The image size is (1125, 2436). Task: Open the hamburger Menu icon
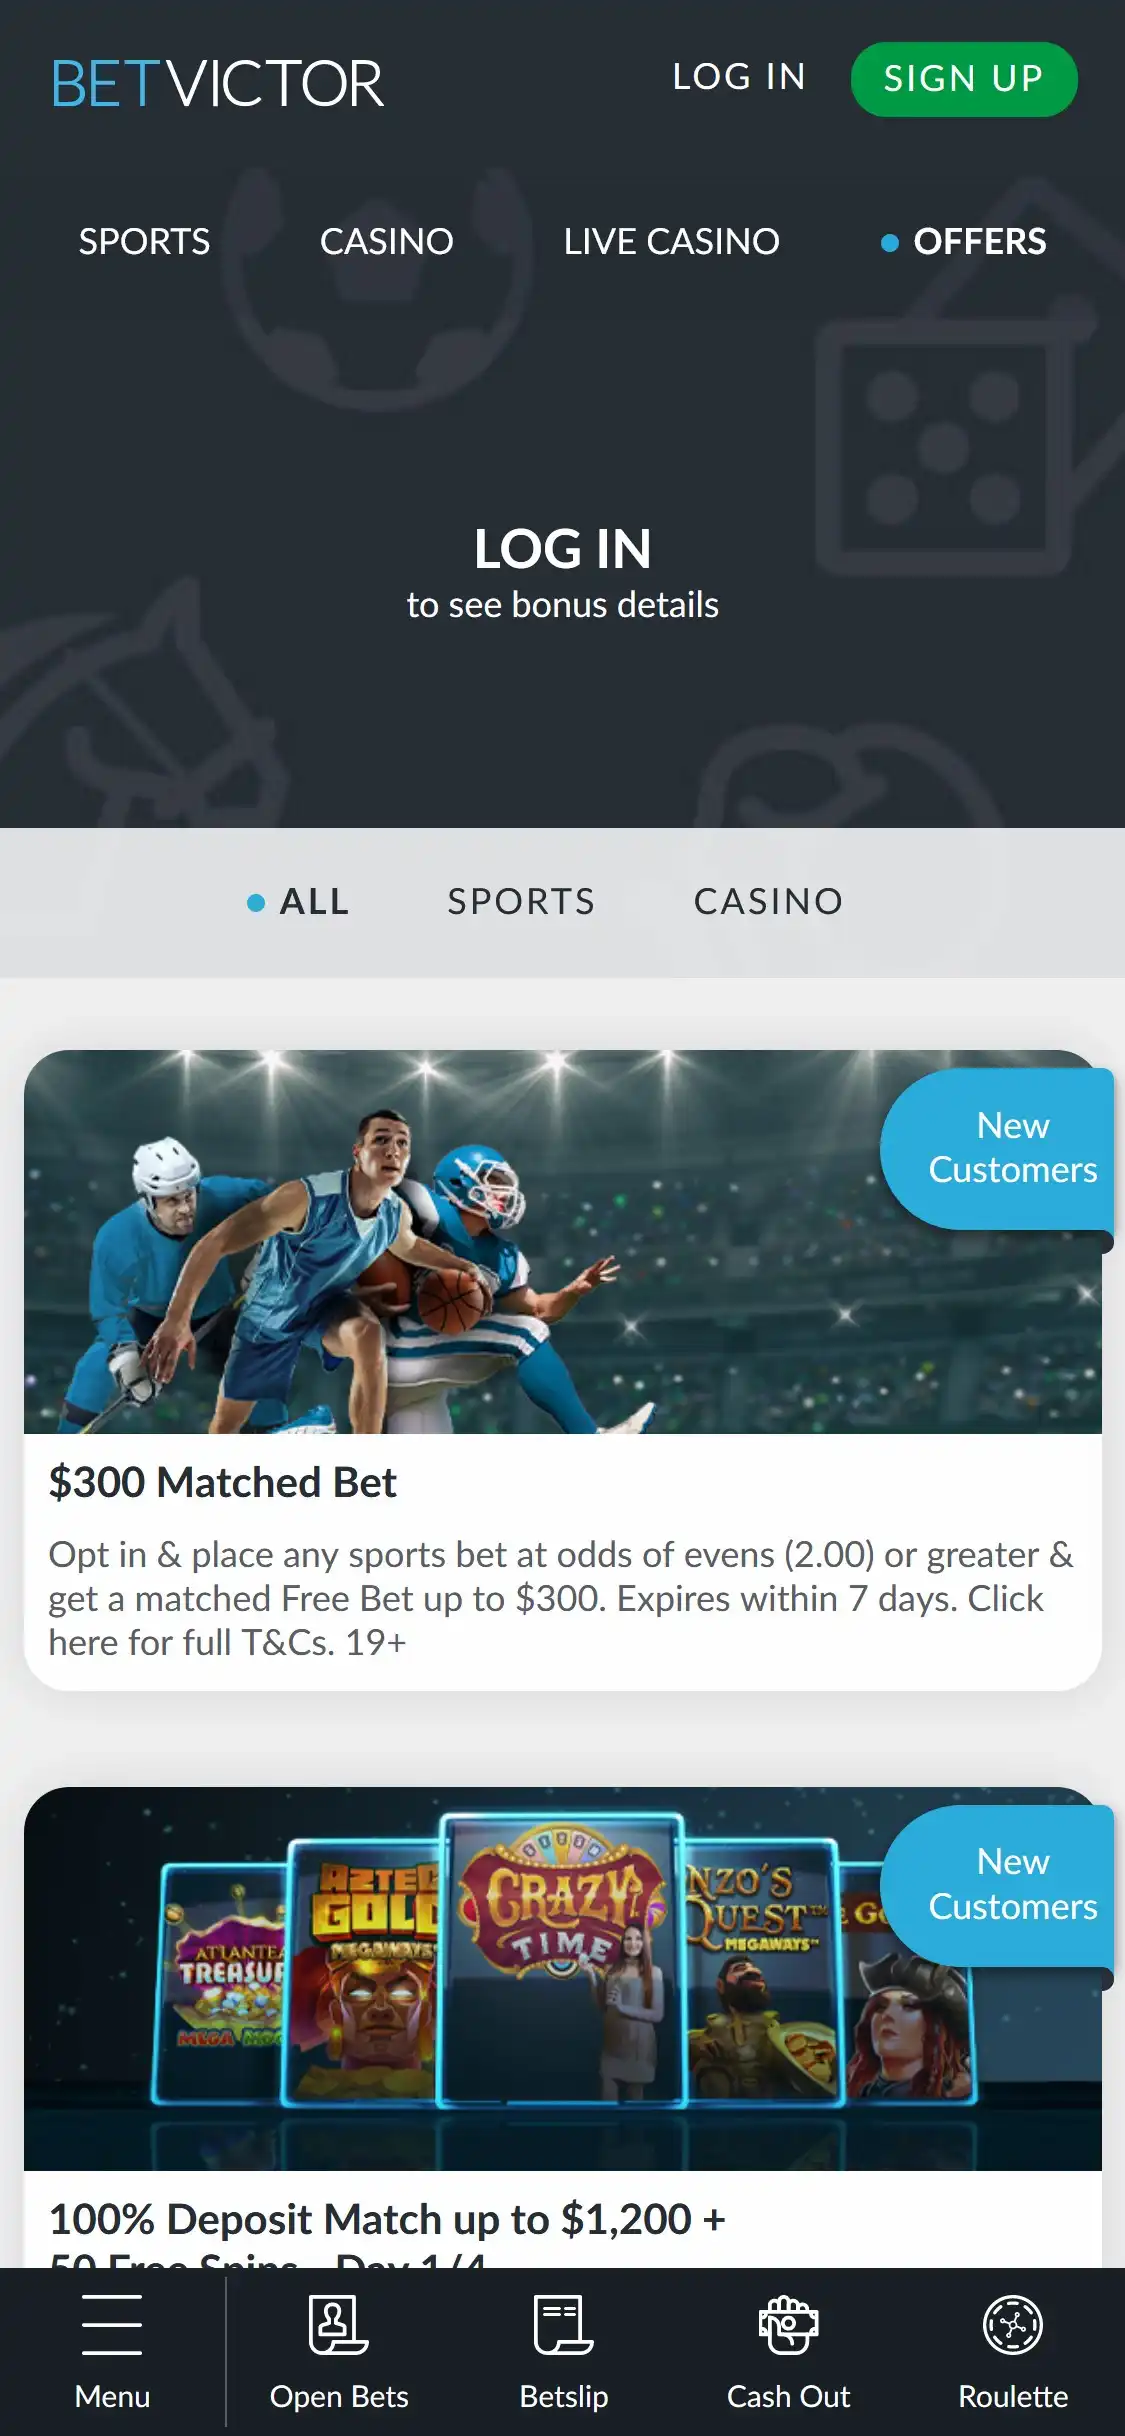point(112,2325)
